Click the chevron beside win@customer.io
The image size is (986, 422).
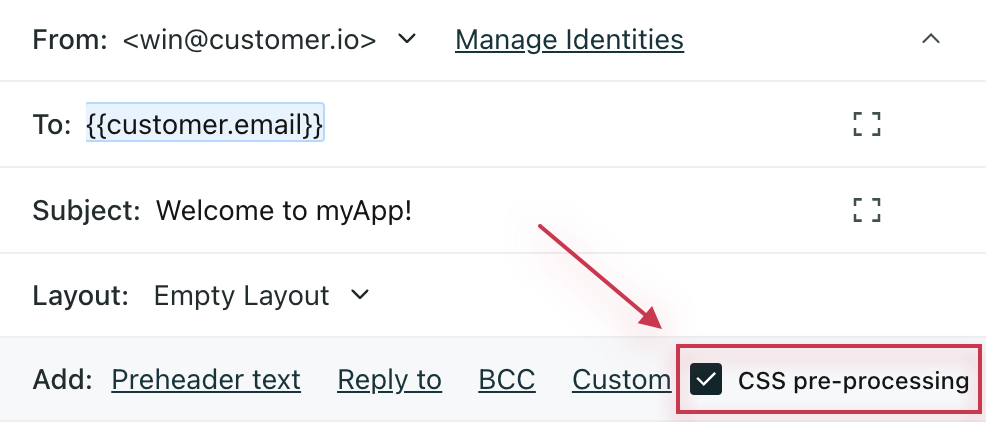pyautogui.click(x=406, y=40)
